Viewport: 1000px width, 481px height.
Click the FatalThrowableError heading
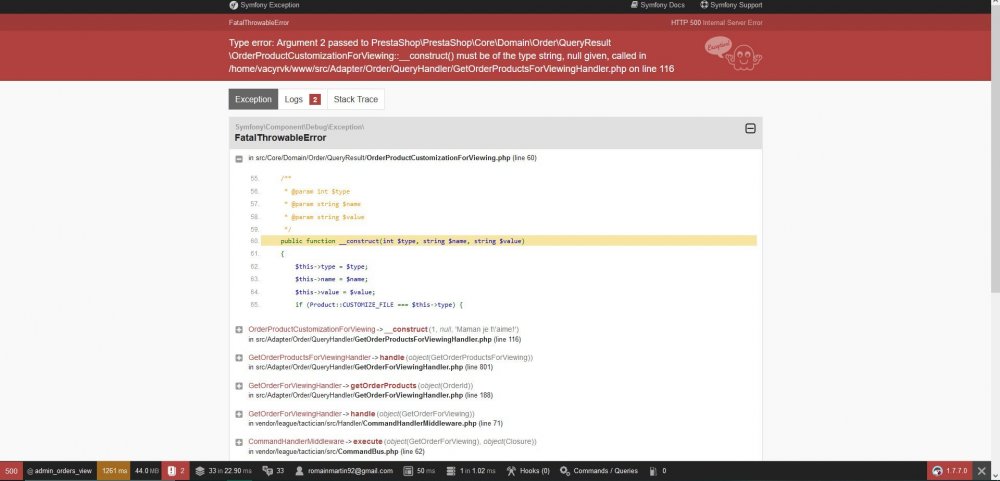[280, 138]
